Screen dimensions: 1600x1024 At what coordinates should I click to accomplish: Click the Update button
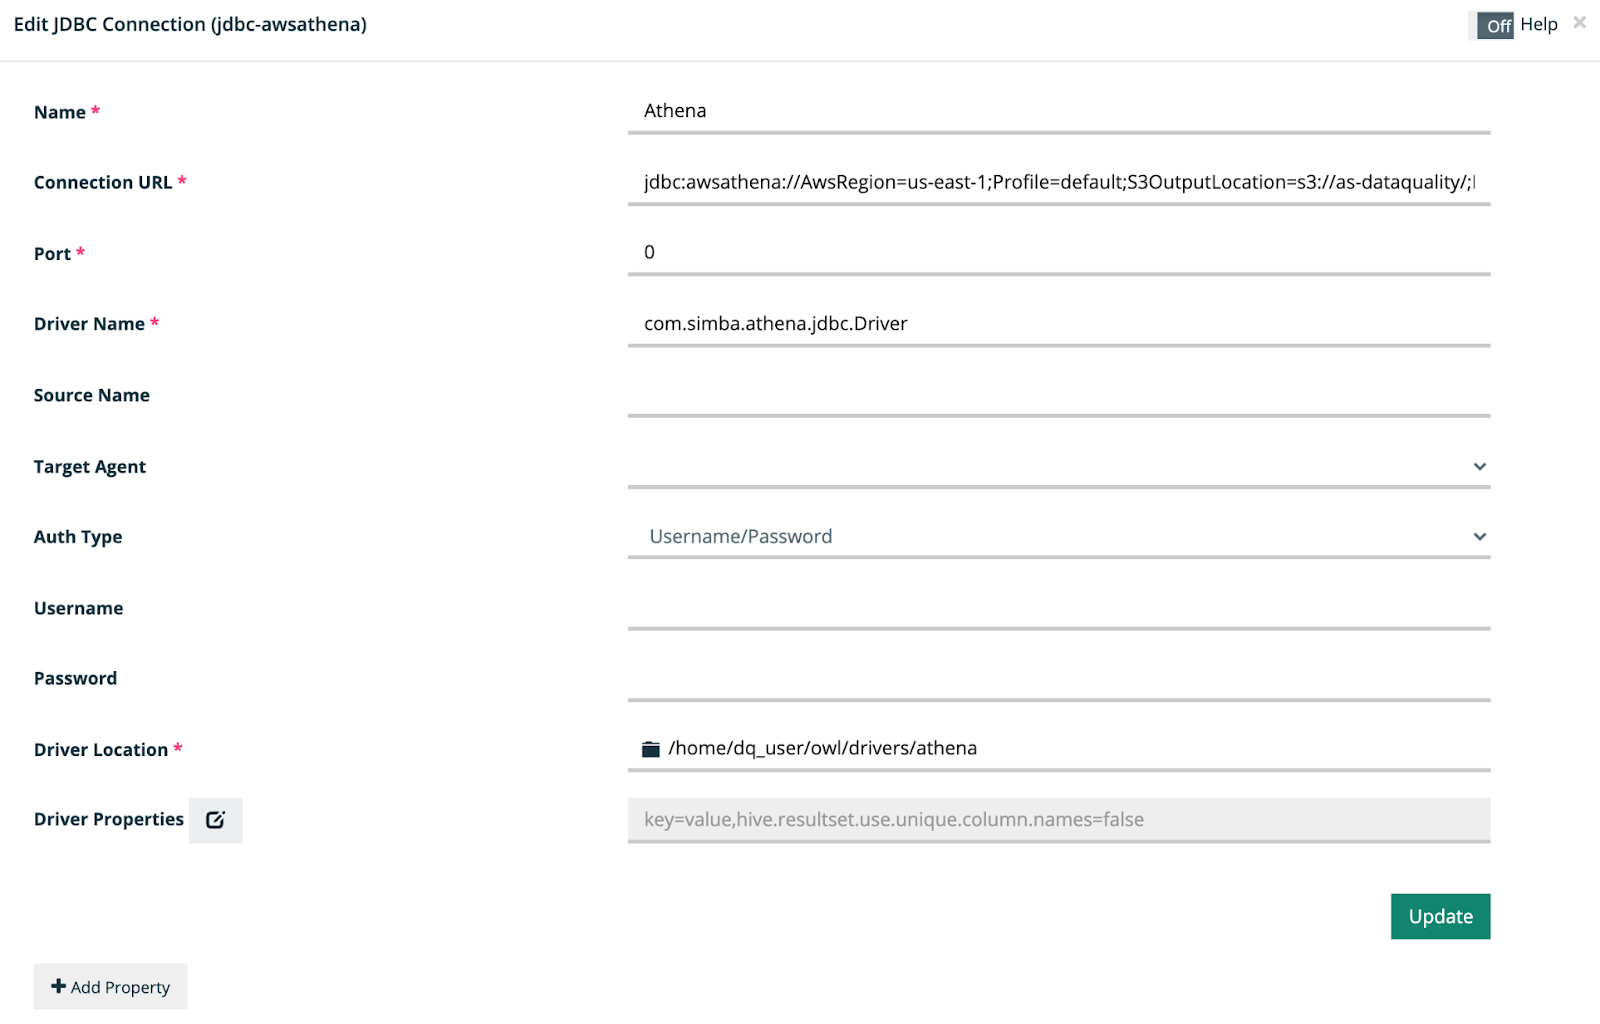[x=1440, y=916]
